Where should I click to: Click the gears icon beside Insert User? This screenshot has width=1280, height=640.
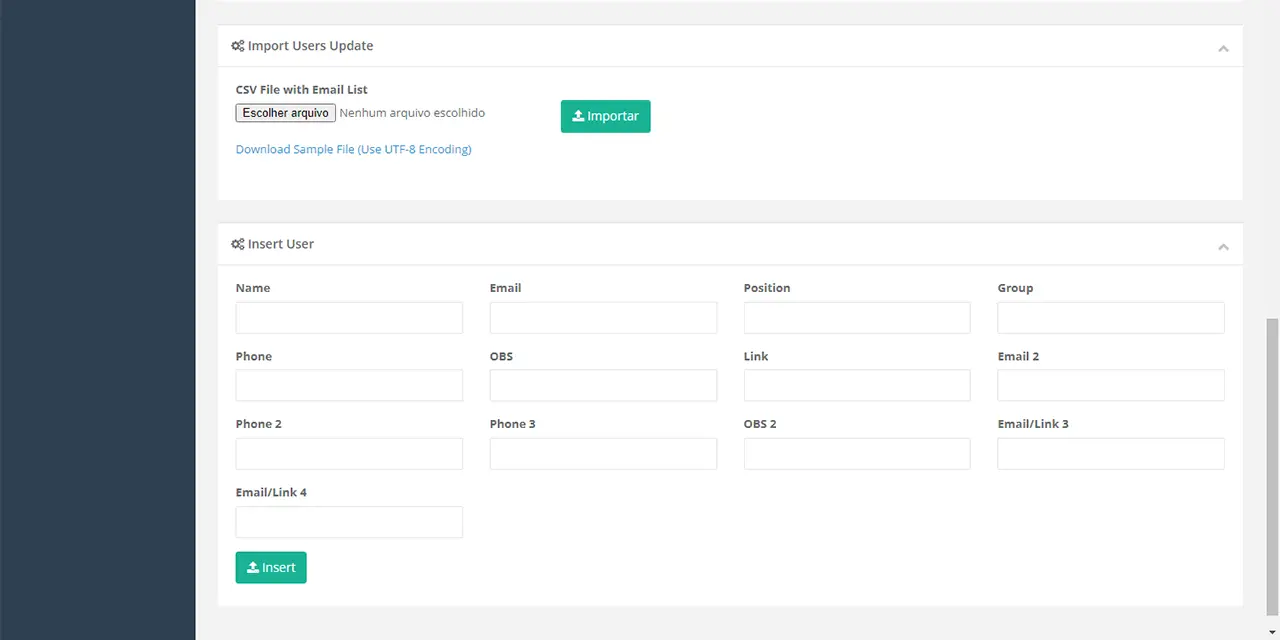238,244
